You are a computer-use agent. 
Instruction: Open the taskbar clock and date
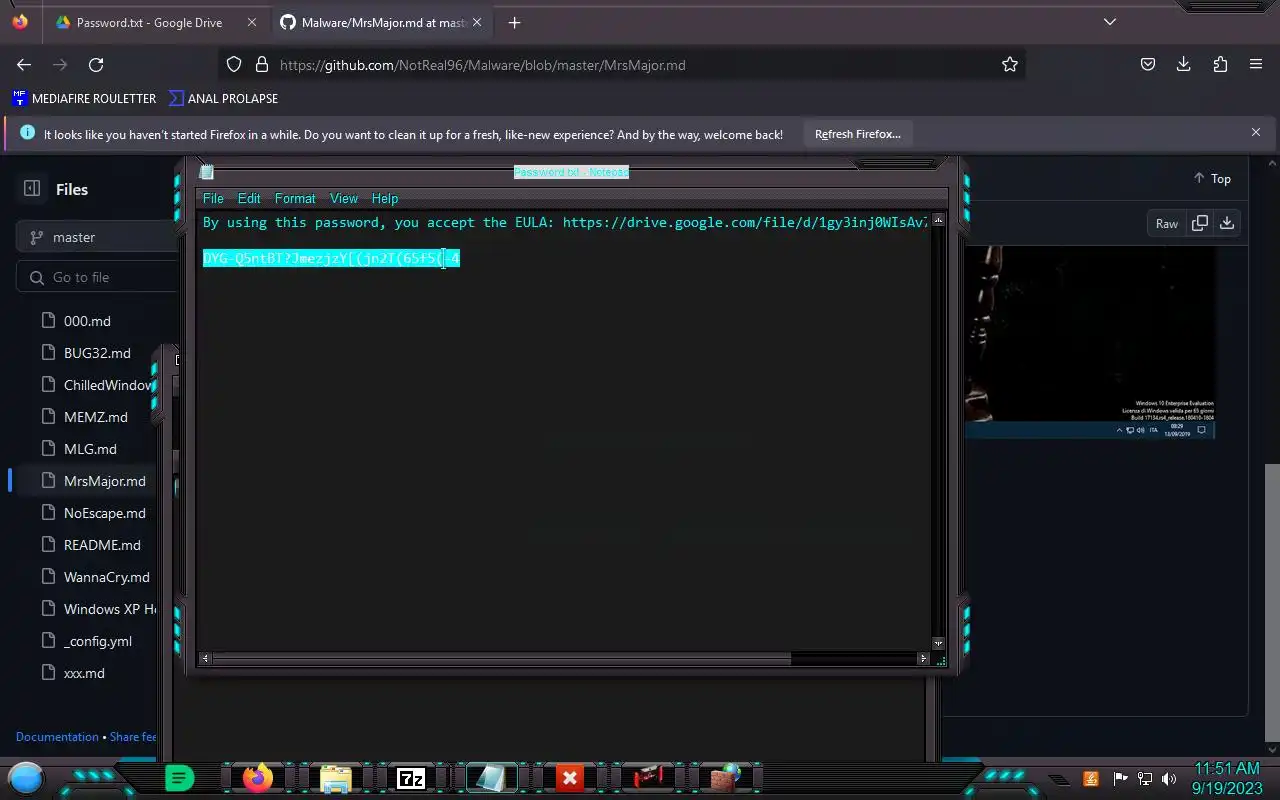[1226, 778]
